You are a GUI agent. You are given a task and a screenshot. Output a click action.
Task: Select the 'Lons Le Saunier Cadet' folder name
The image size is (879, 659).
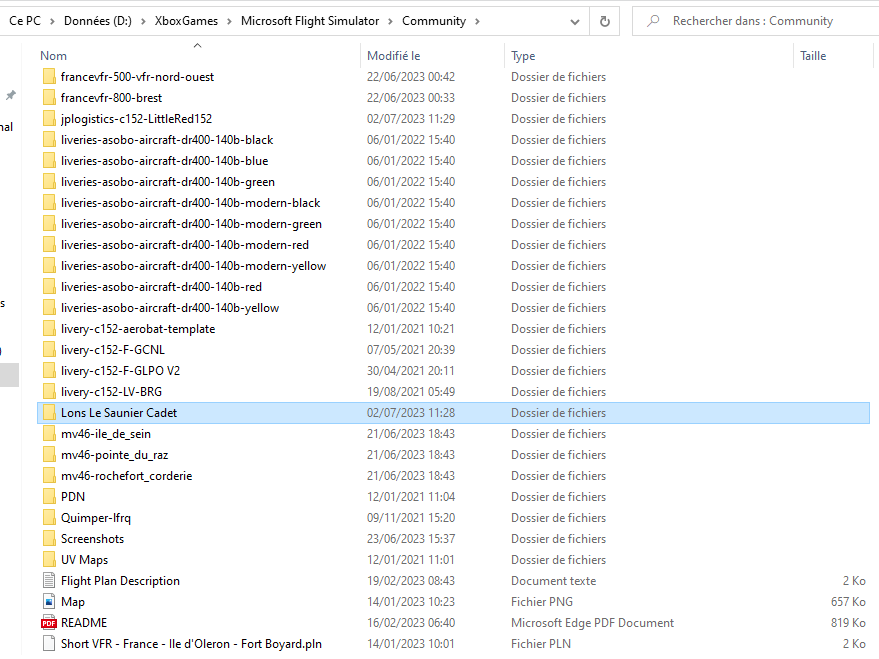pos(119,413)
